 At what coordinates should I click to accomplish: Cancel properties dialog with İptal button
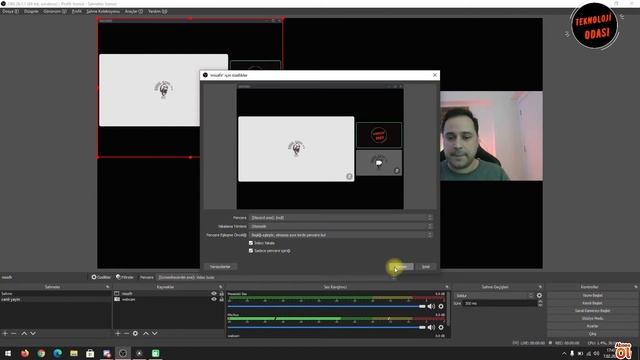(x=426, y=267)
